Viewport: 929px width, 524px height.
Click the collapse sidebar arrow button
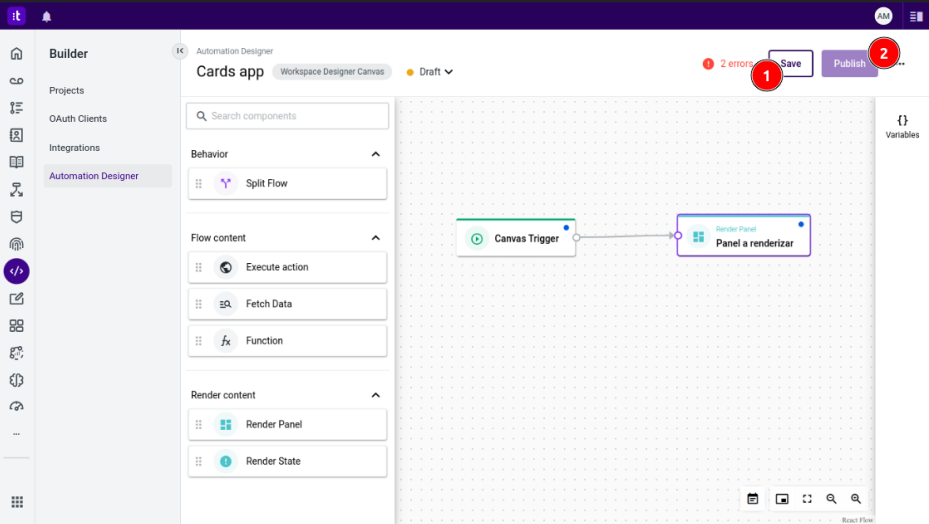[x=180, y=51]
